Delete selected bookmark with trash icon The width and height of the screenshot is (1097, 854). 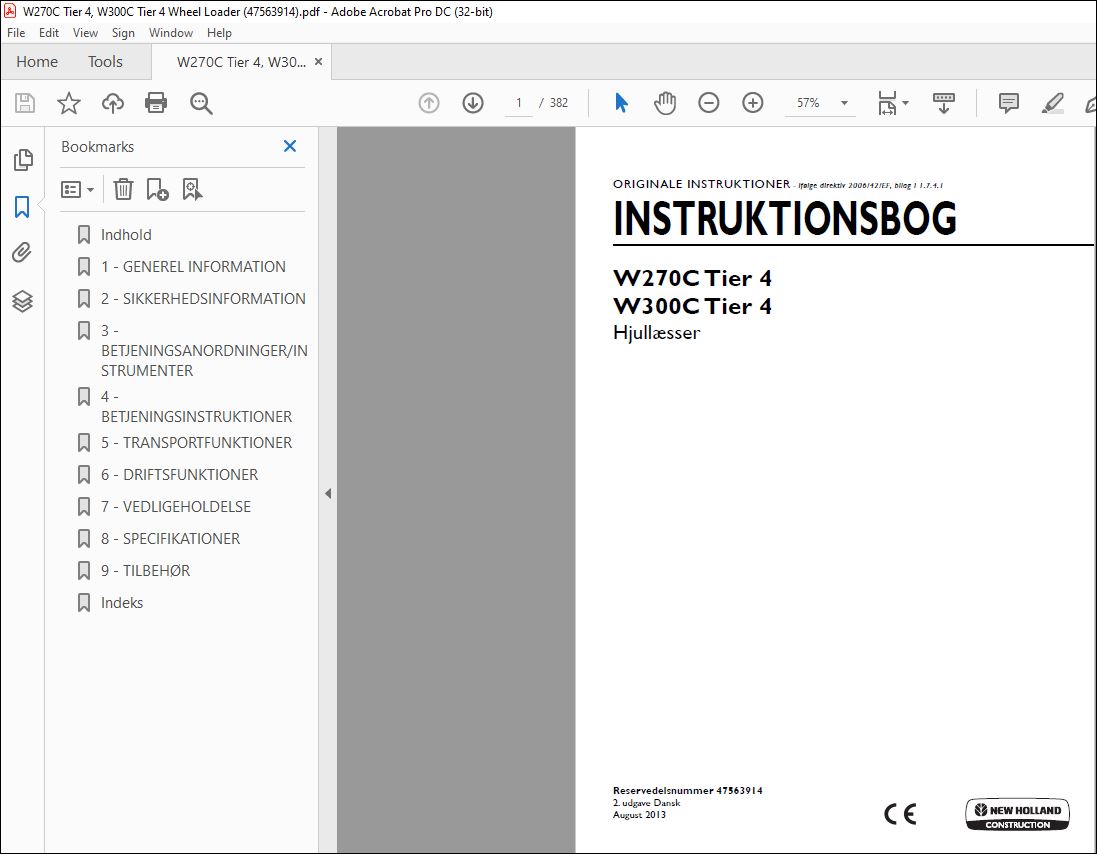click(124, 189)
